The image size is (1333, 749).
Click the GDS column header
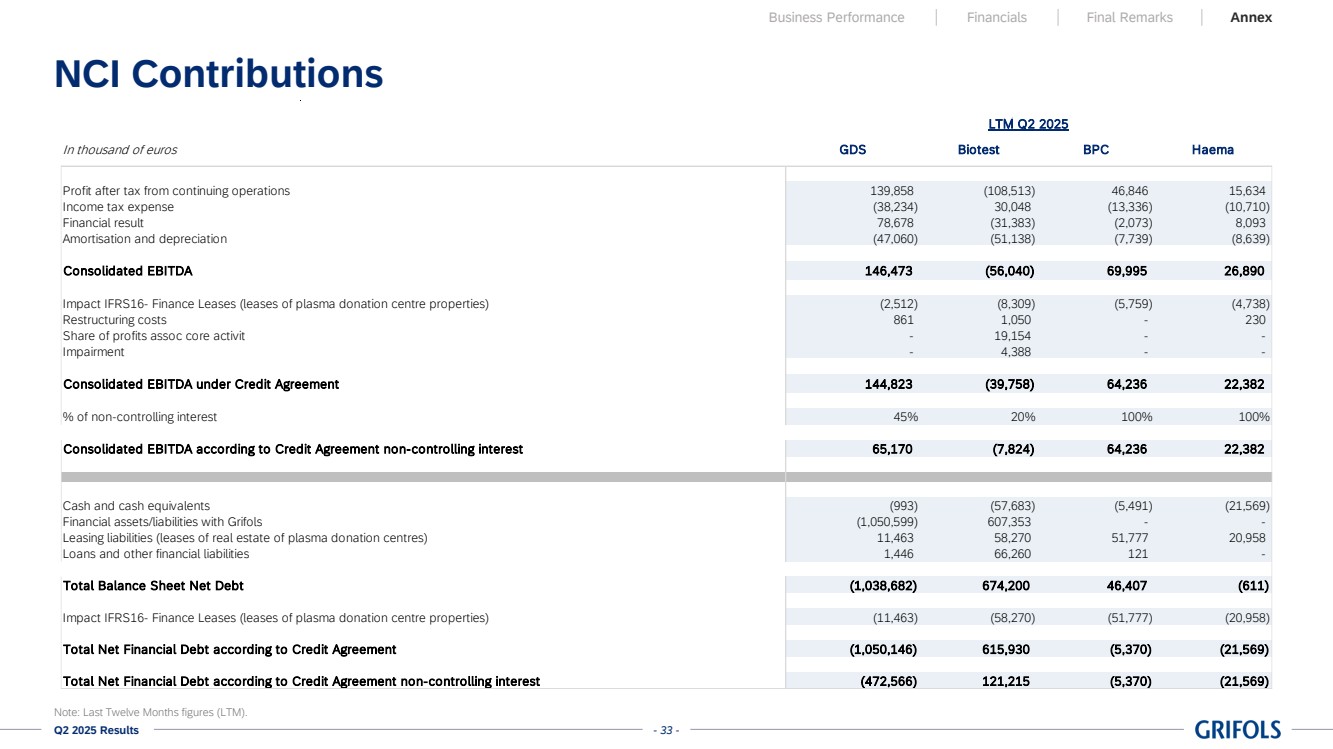[x=852, y=150]
